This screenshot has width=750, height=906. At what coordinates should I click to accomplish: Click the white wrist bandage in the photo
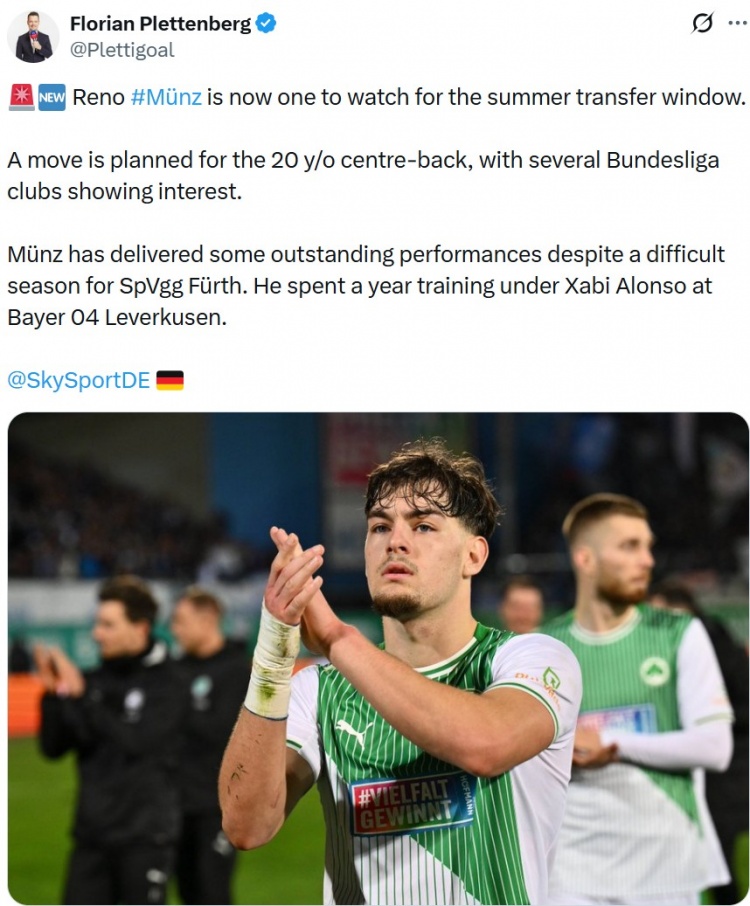[x=272, y=662]
